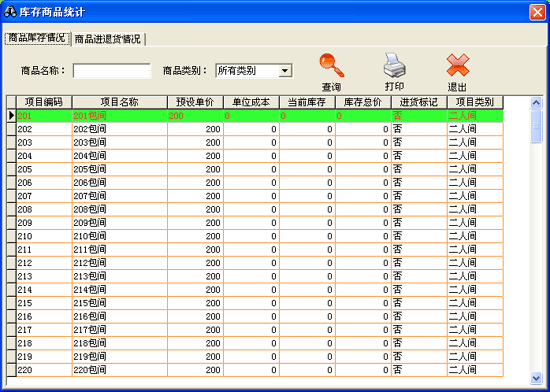Click the 当前库存 column header
550x392 pixels.
click(307, 102)
